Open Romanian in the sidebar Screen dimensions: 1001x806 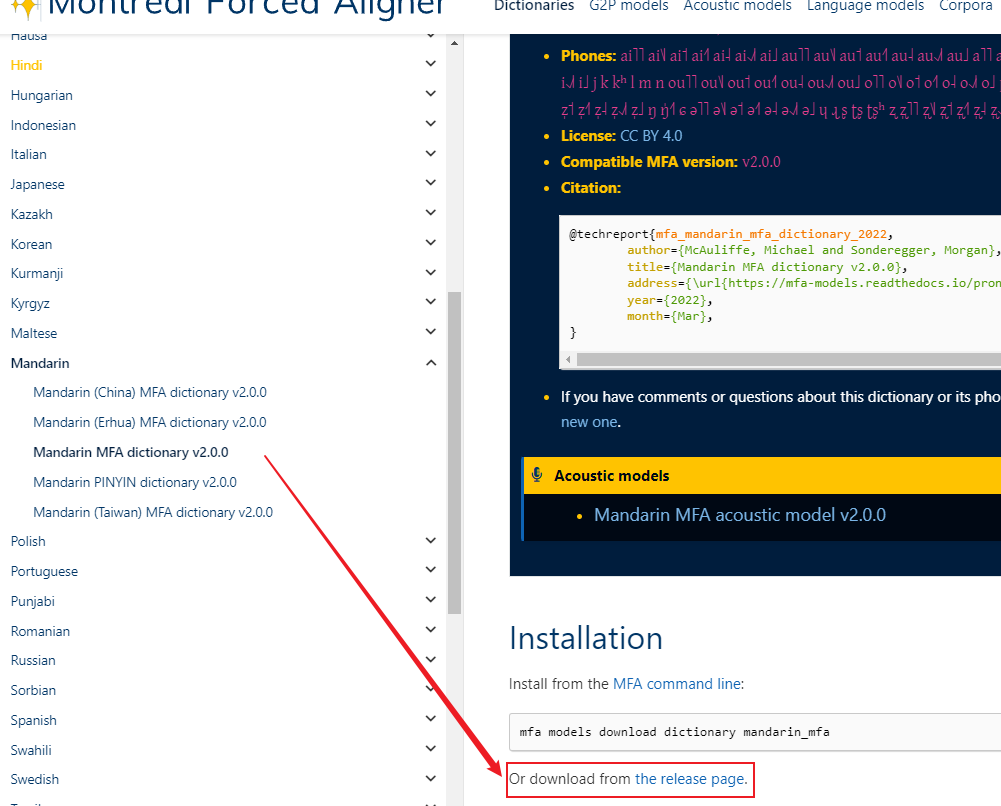coord(40,631)
